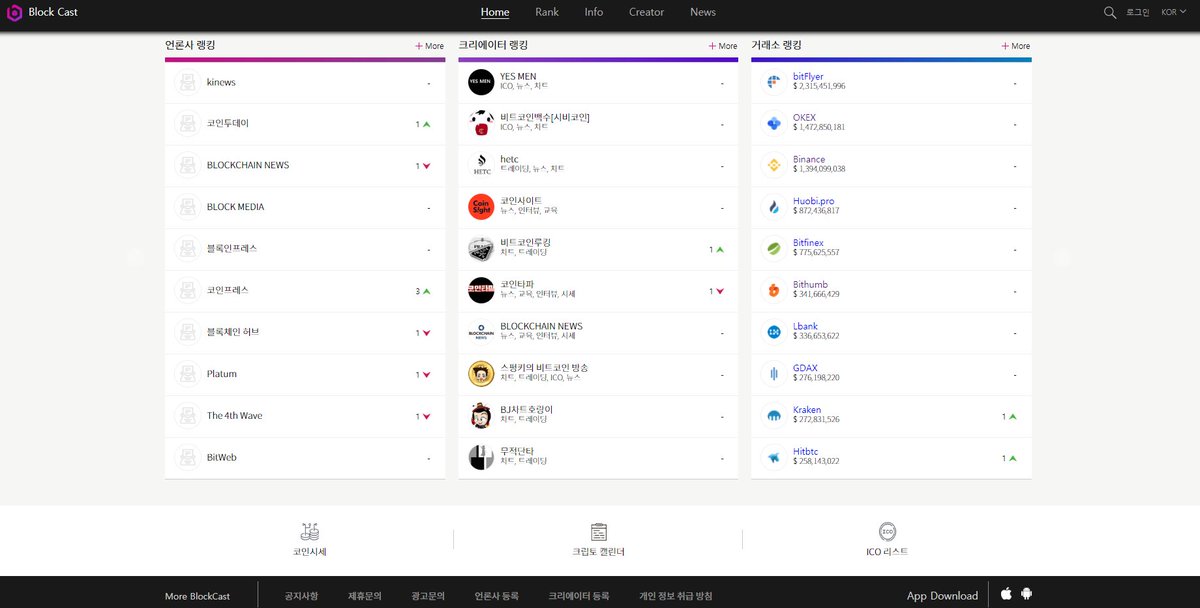This screenshot has width=1200, height=608.
Task: Go to previous slide arrow
Action: point(136,258)
